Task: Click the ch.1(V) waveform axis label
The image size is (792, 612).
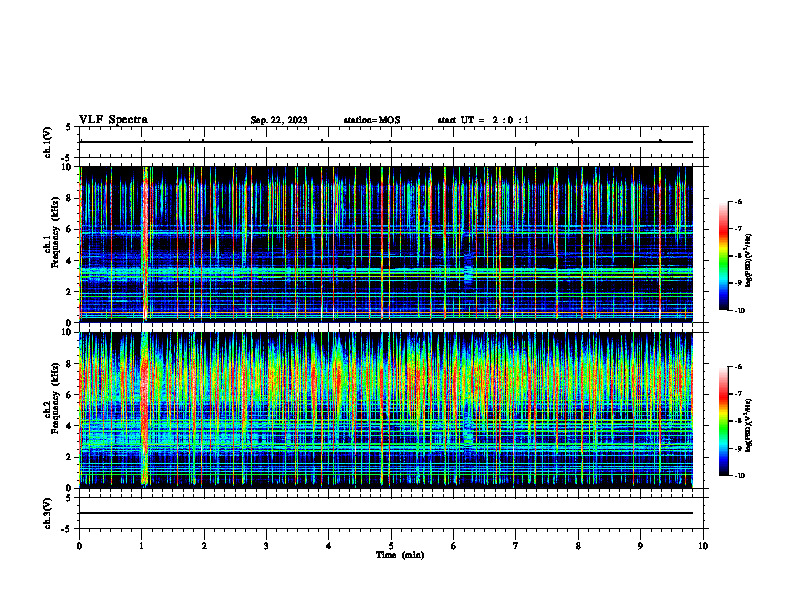Action: 48,142
